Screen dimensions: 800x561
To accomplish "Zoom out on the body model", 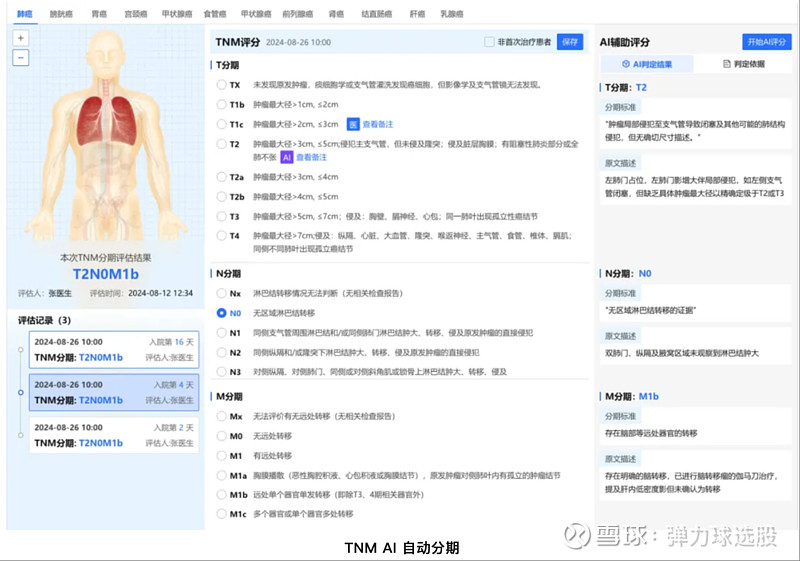I will click(x=21, y=57).
